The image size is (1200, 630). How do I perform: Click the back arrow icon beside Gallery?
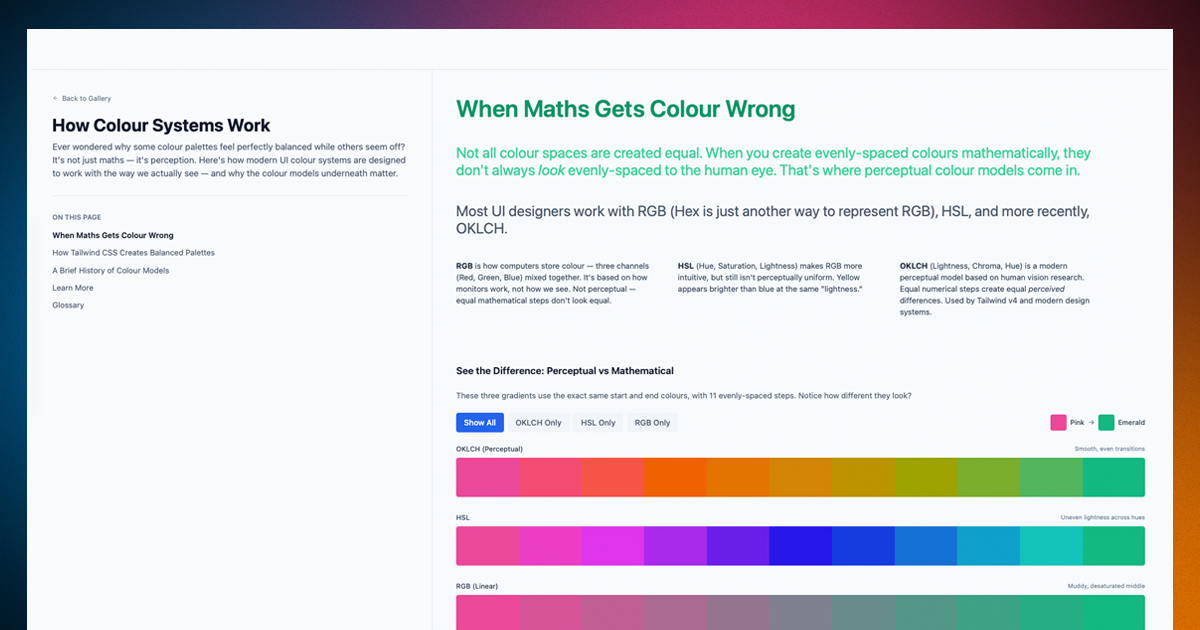(55, 99)
